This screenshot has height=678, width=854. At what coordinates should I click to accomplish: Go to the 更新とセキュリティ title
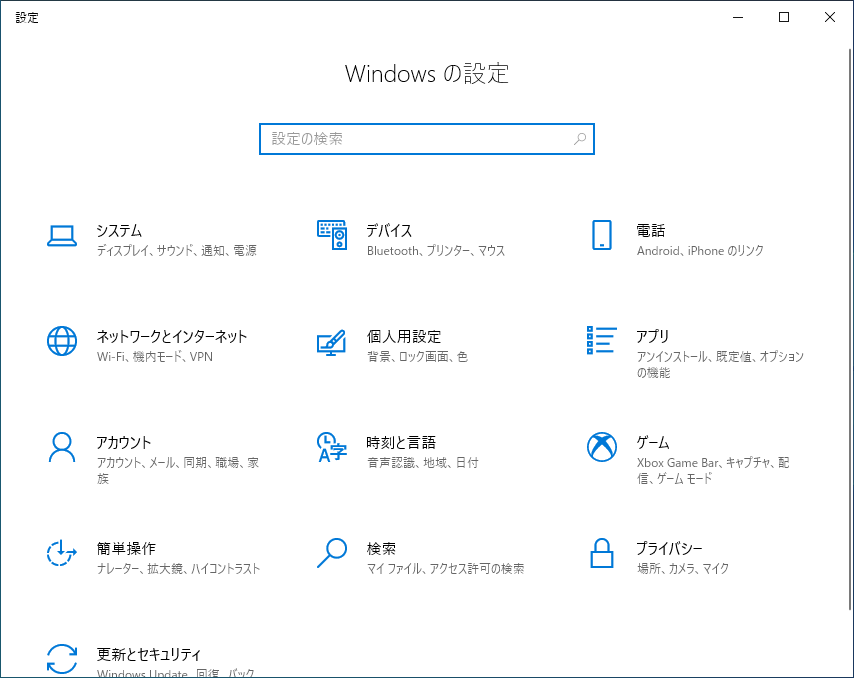[149, 654]
